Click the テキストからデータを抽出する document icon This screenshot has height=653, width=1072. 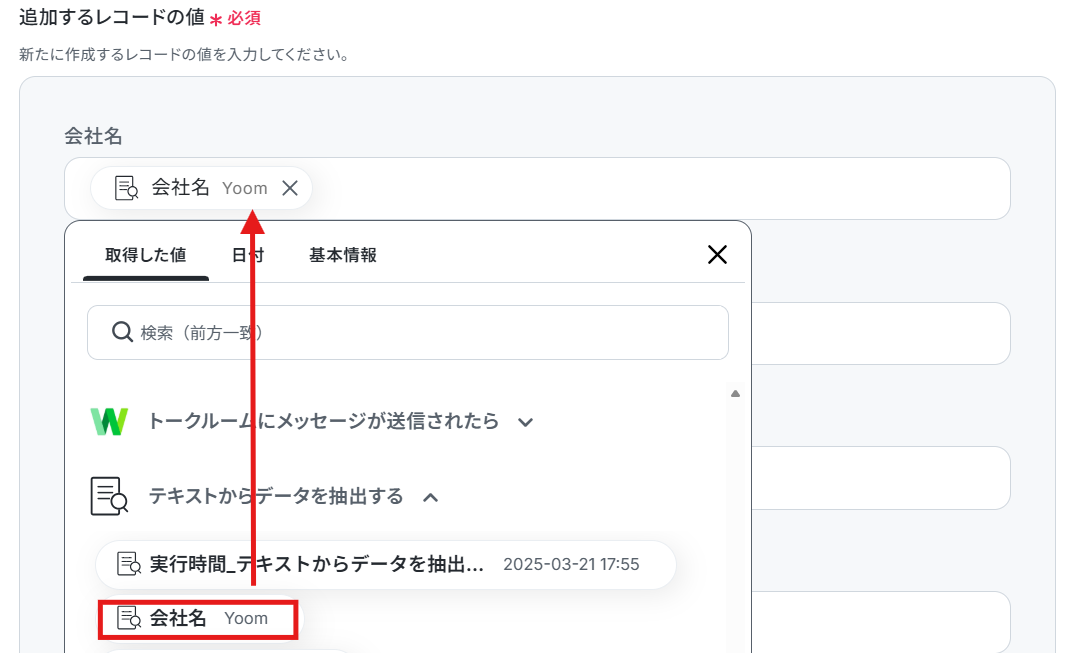[109, 496]
